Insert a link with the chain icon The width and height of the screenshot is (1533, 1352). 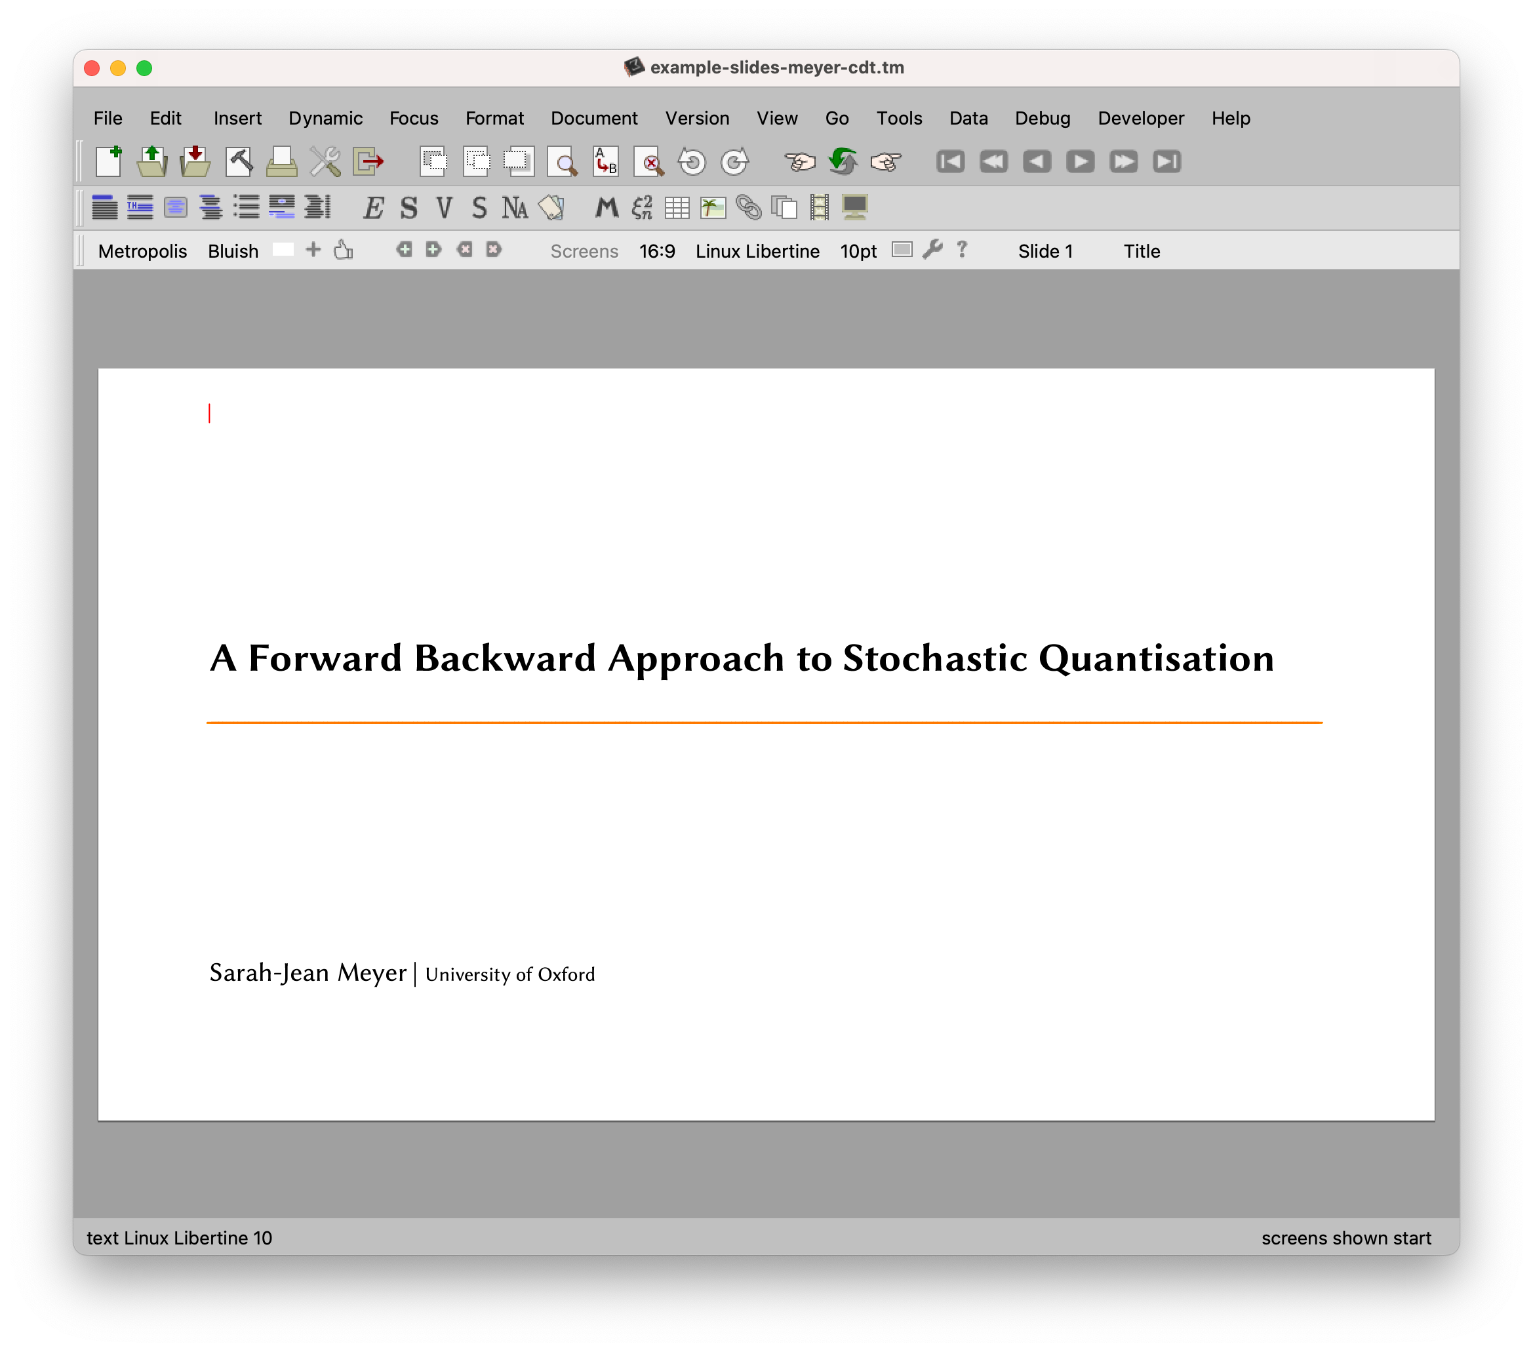[x=748, y=207]
